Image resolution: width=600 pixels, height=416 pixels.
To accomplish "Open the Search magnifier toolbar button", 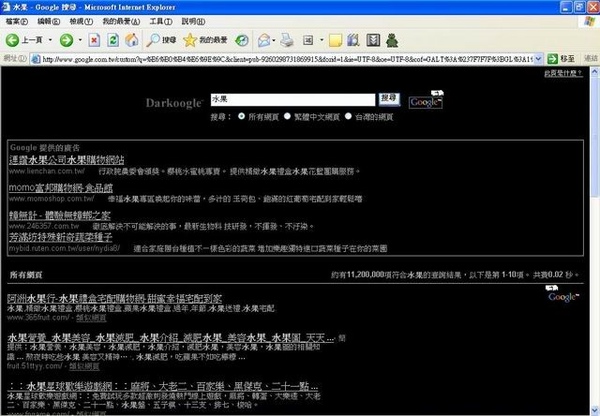I will pos(161,40).
